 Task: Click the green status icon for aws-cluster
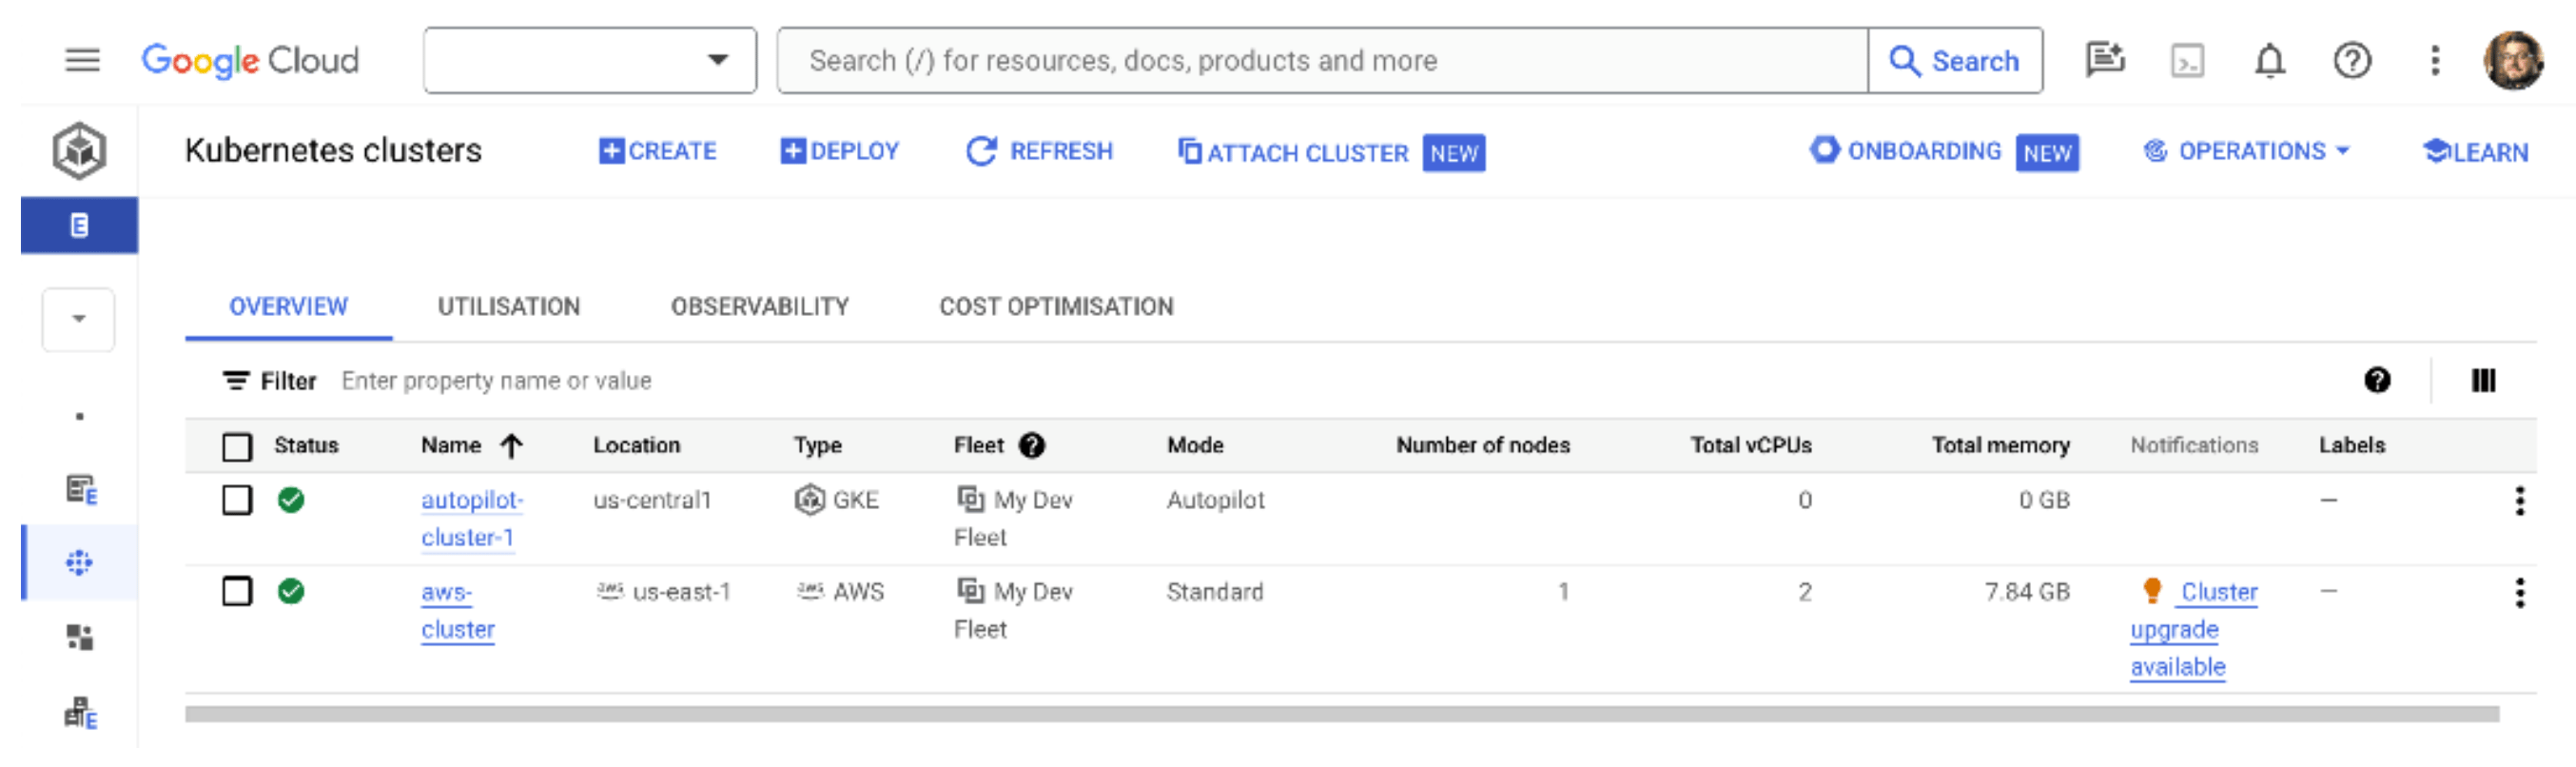(291, 592)
